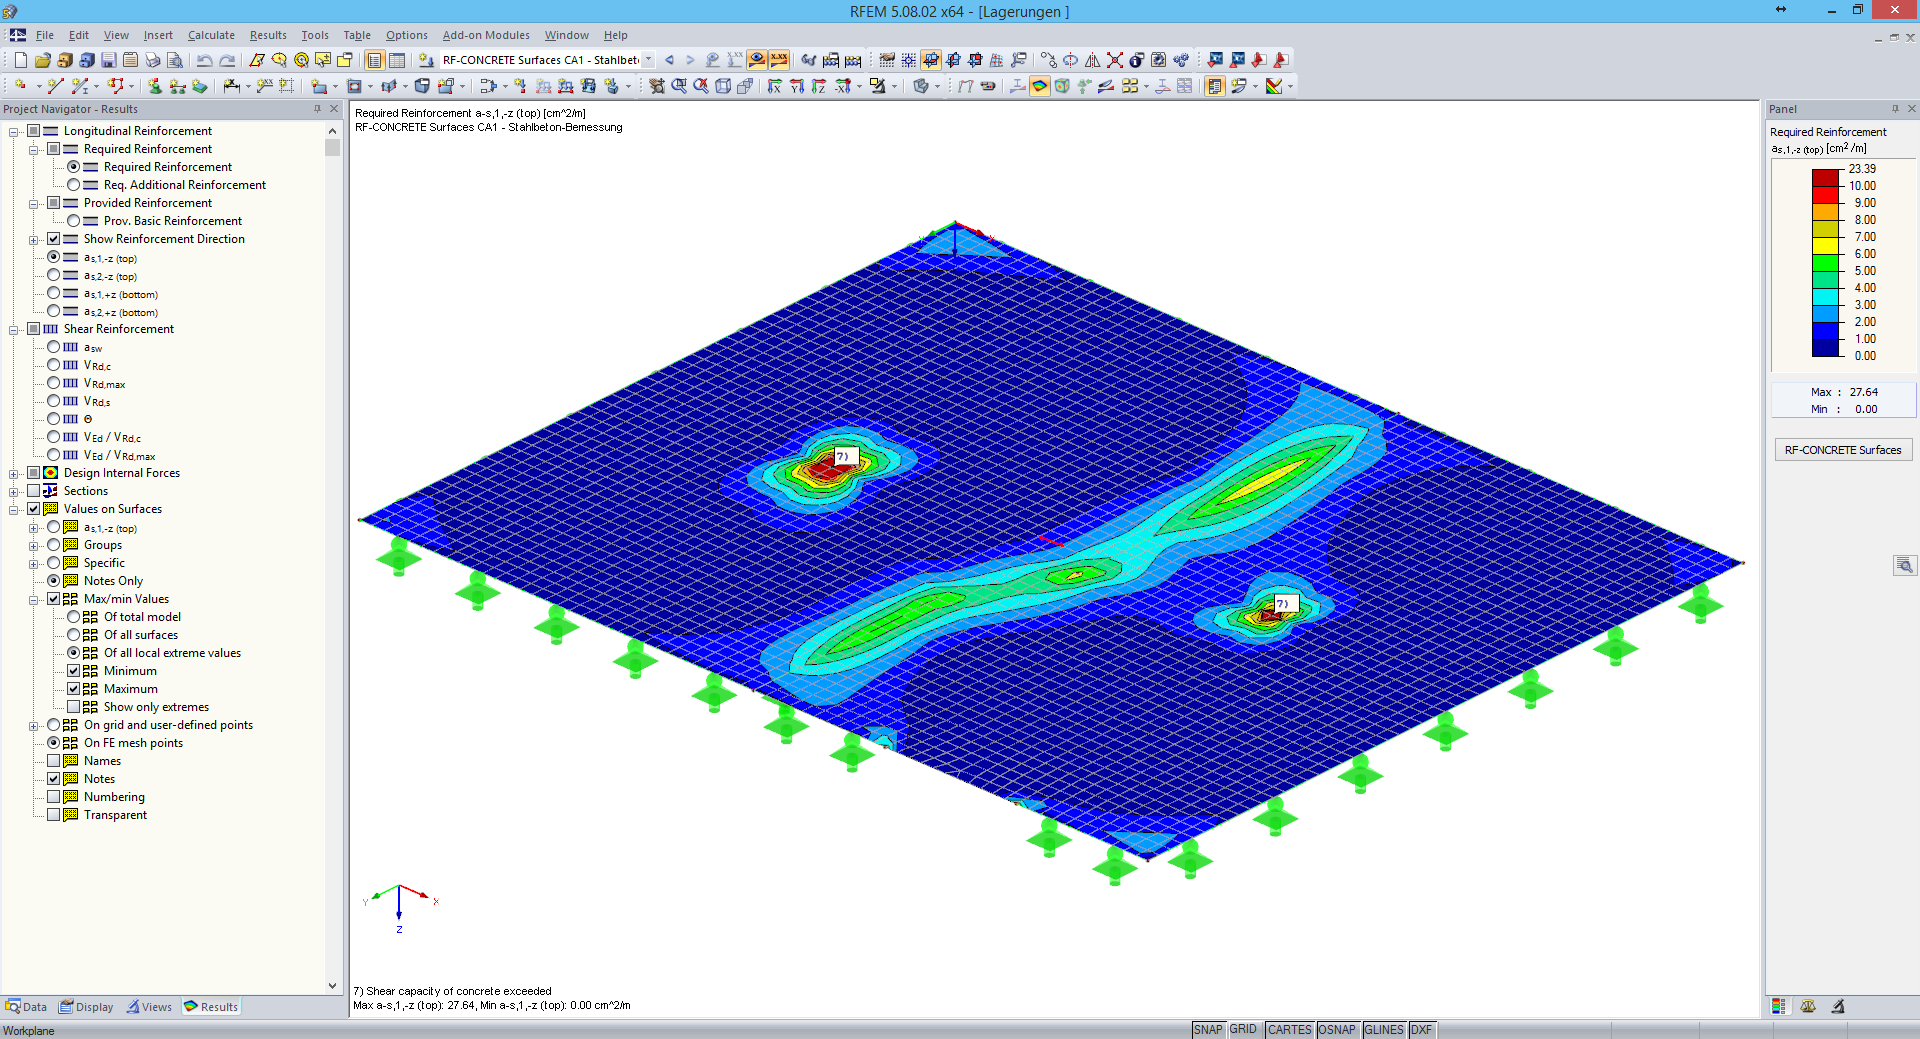Toggle Show Values x.xx icon
Screen dimensions: 1920x1039
(x=779, y=60)
